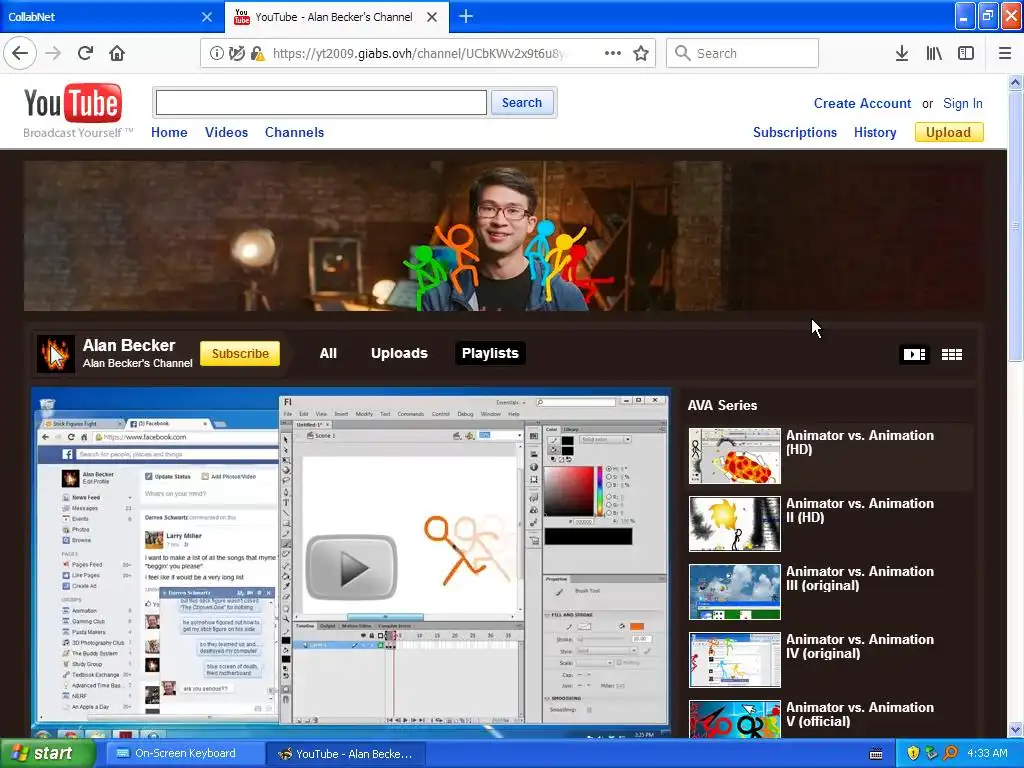Select YouTube - Alan Becker taskbar button

(346, 754)
